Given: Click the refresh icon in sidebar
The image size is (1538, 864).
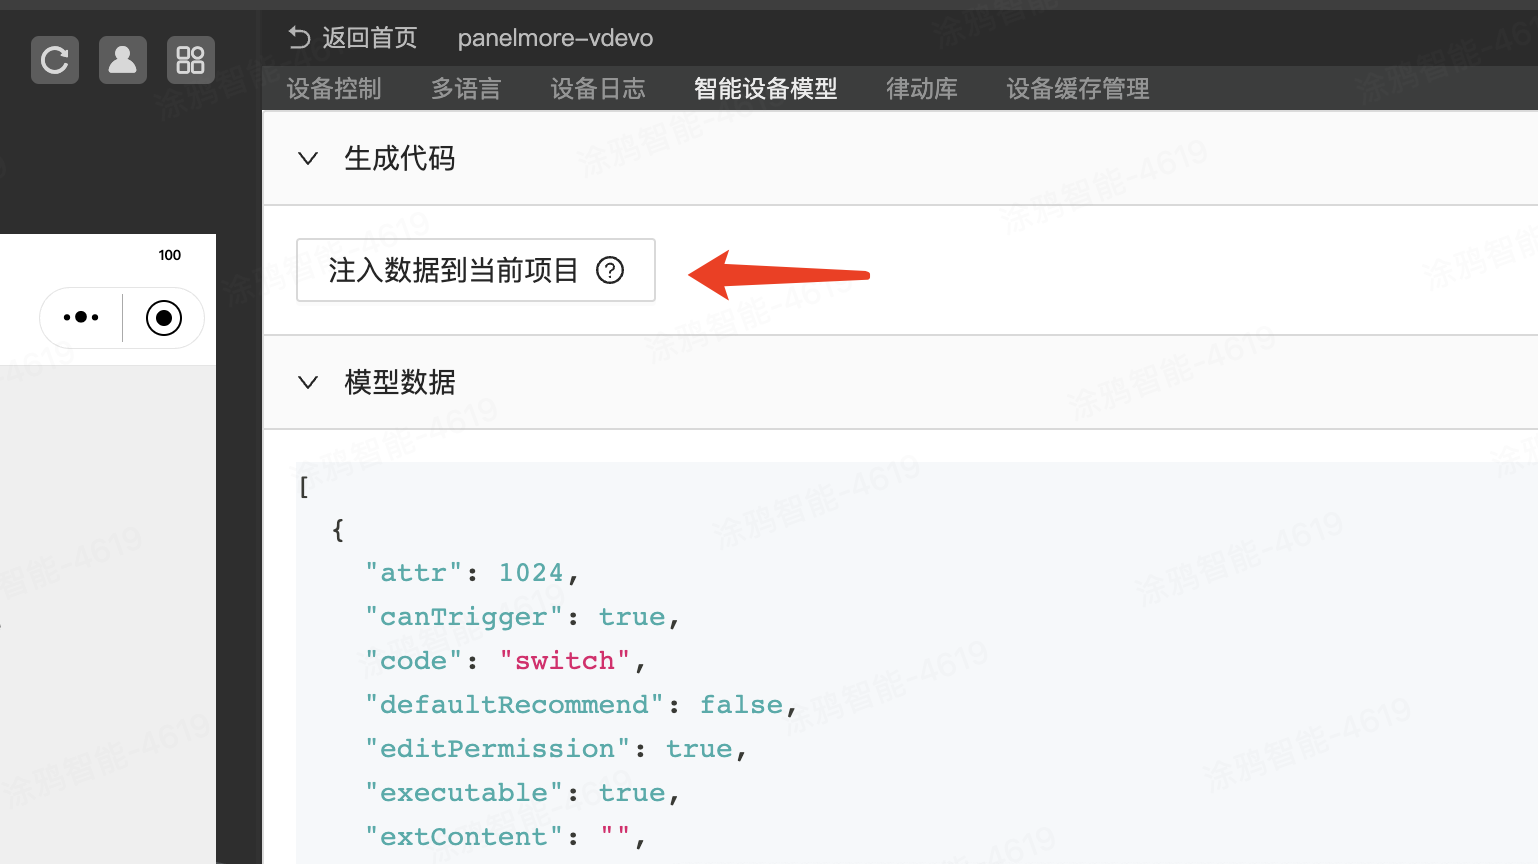Looking at the screenshot, I should click(x=55, y=60).
